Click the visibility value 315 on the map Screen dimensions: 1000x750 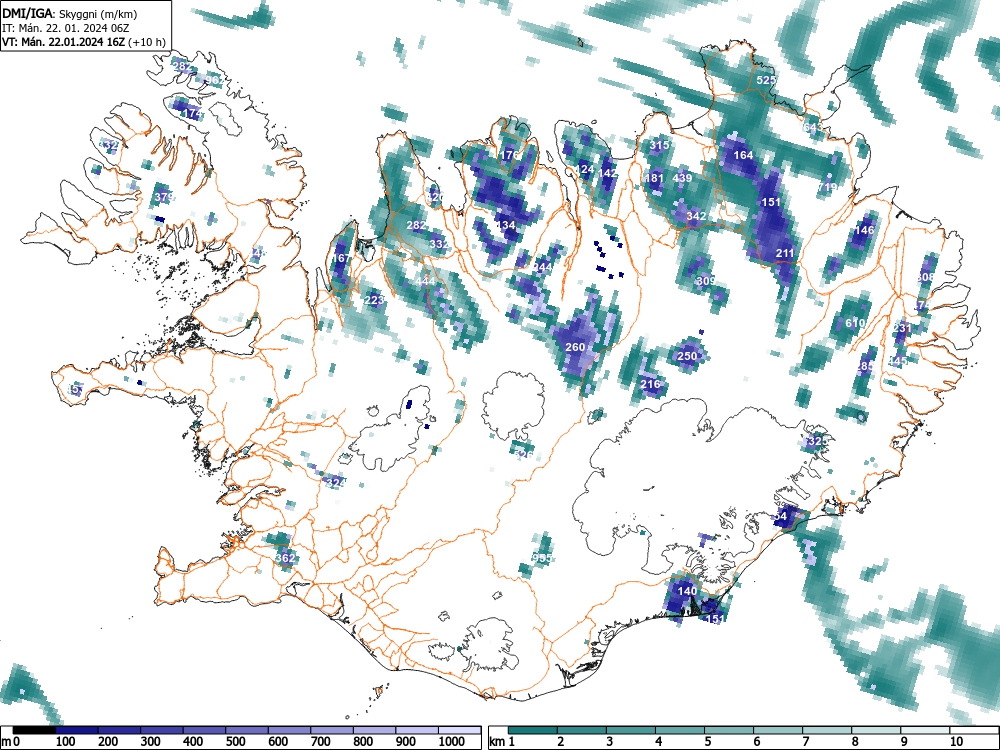pos(659,145)
